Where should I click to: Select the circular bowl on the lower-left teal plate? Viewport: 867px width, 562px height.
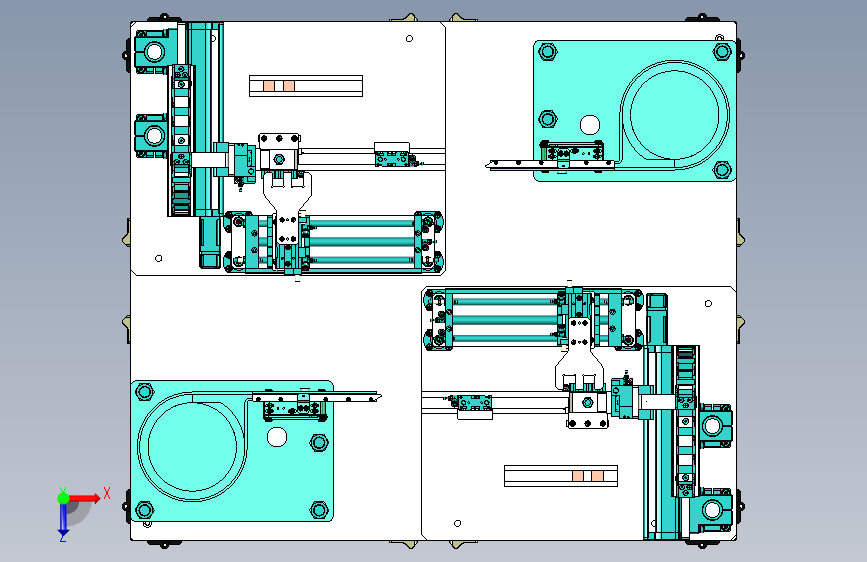tap(192, 446)
